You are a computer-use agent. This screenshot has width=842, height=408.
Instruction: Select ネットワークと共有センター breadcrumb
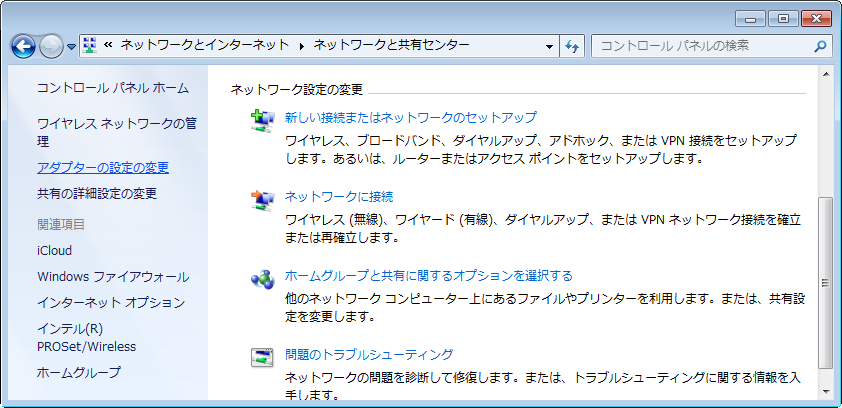click(391, 45)
